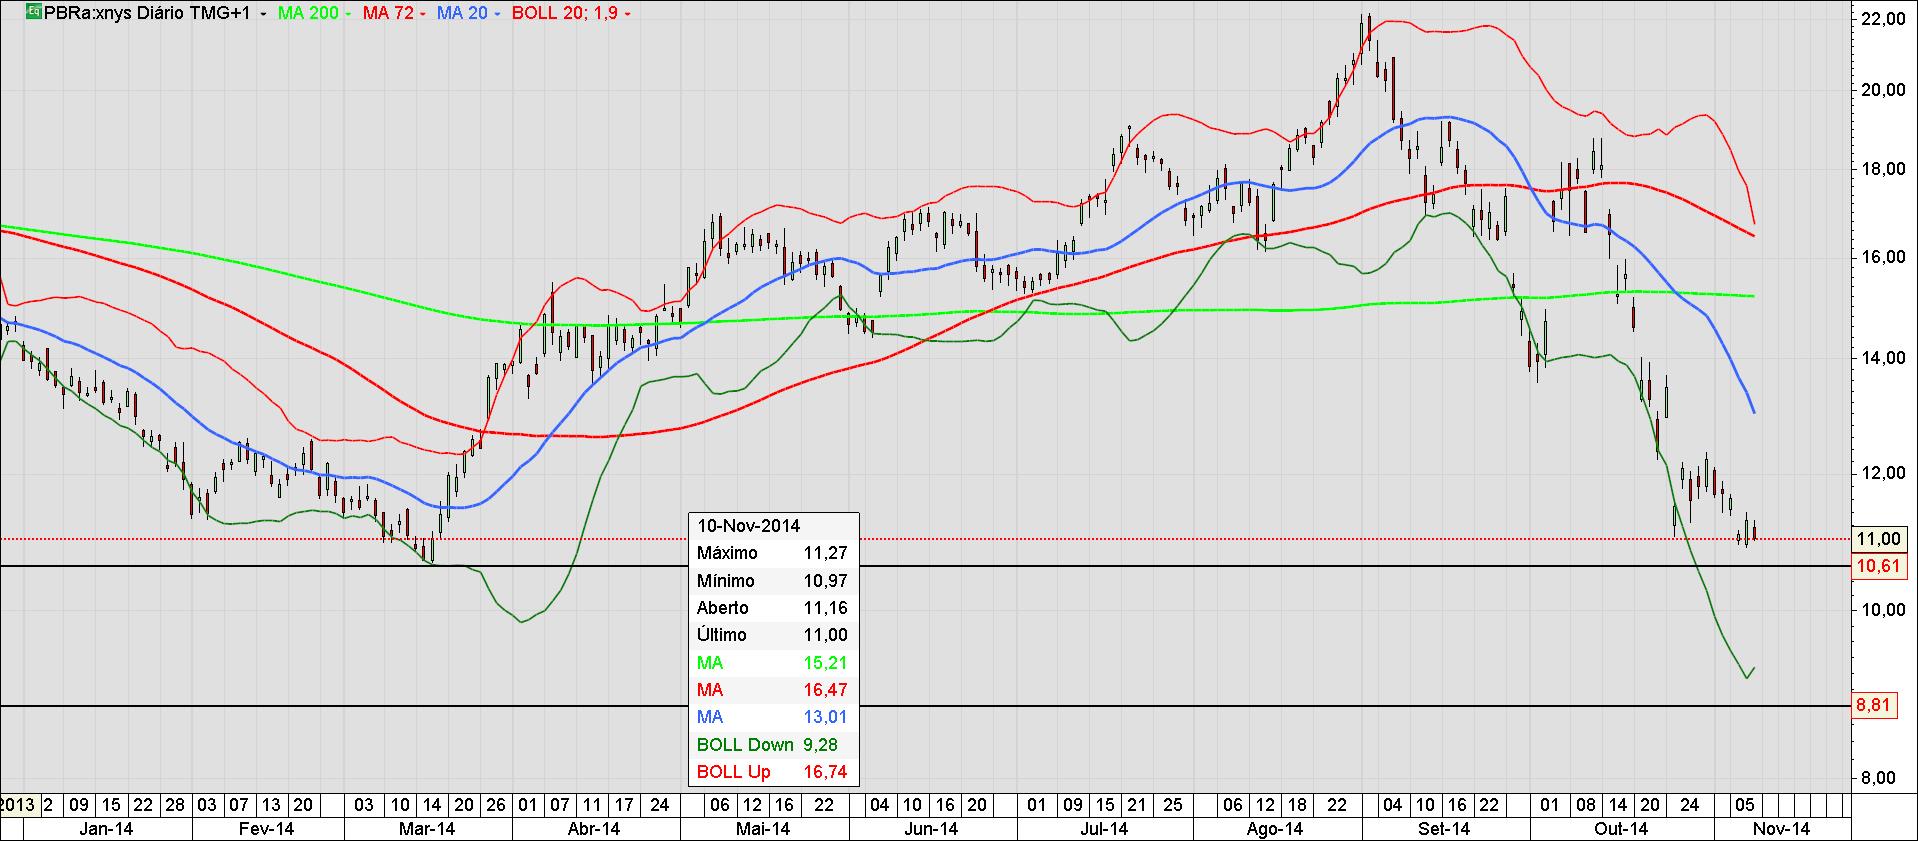Click the 8,81 horizontal line price tag

(1873, 705)
